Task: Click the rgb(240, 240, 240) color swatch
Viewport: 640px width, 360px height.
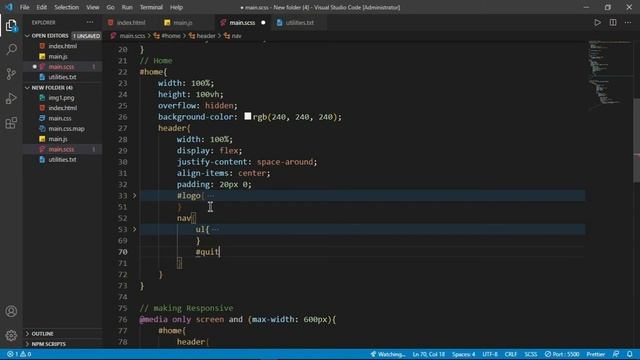Action: click(248, 116)
